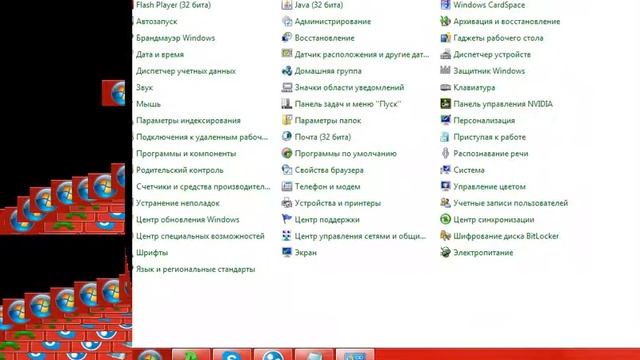Click the Параметры папок folder icon

[287, 120]
